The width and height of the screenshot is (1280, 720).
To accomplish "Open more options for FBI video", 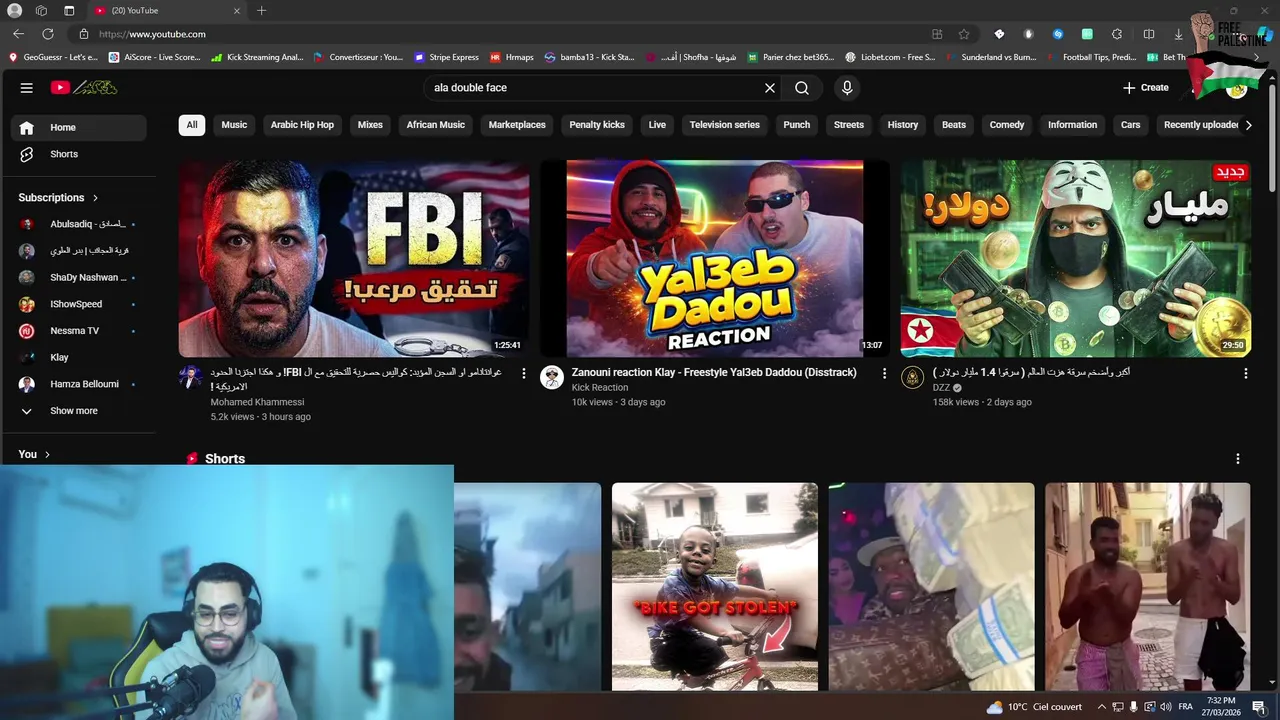I will pos(523,373).
